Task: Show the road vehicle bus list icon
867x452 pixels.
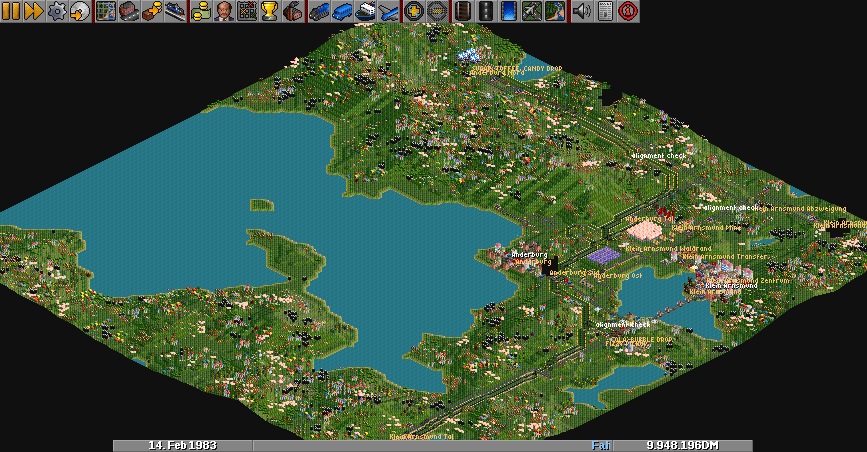Action: coord(342,11)
